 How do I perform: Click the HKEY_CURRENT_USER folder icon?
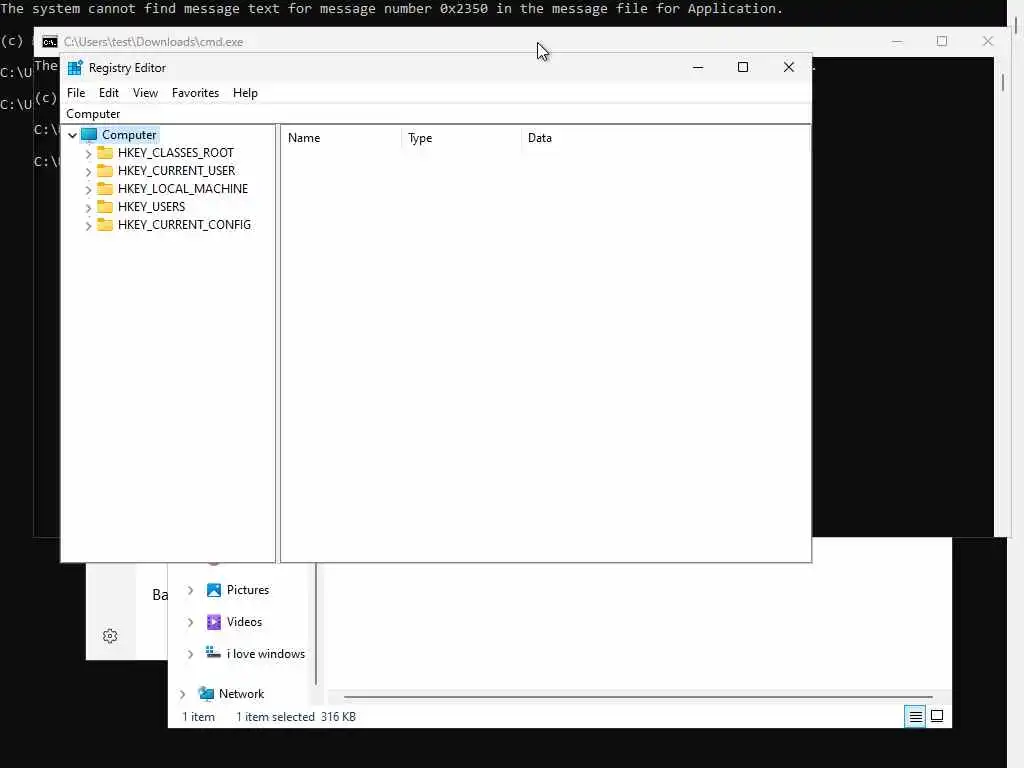pyautogui.click(x=104, y=170)
